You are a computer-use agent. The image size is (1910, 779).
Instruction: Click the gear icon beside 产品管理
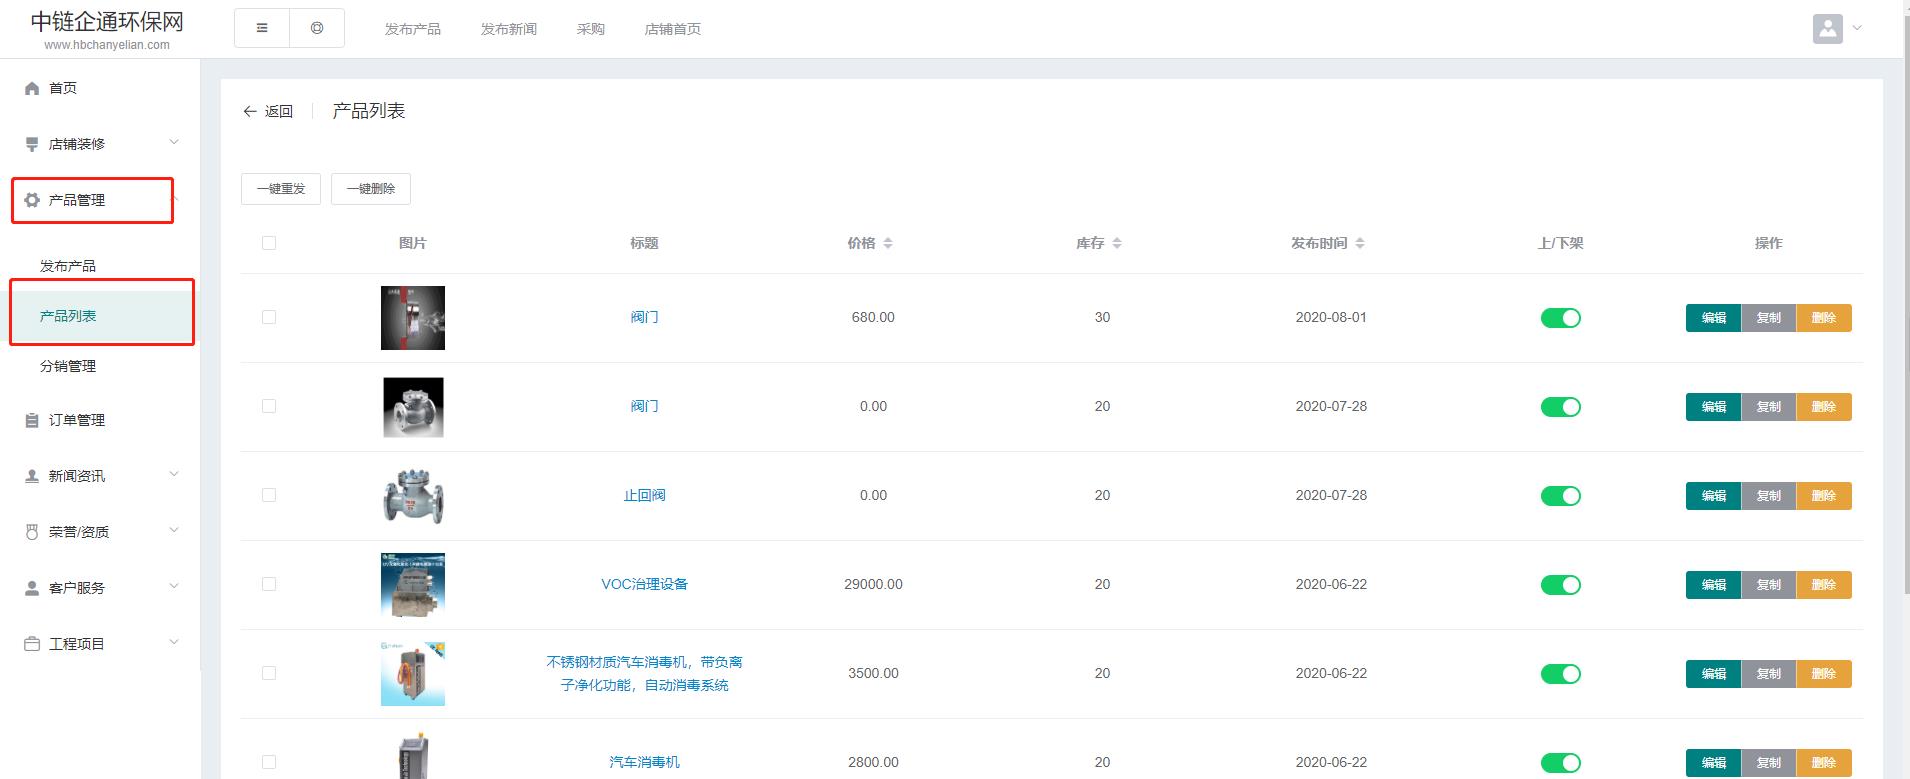(32, 200)
